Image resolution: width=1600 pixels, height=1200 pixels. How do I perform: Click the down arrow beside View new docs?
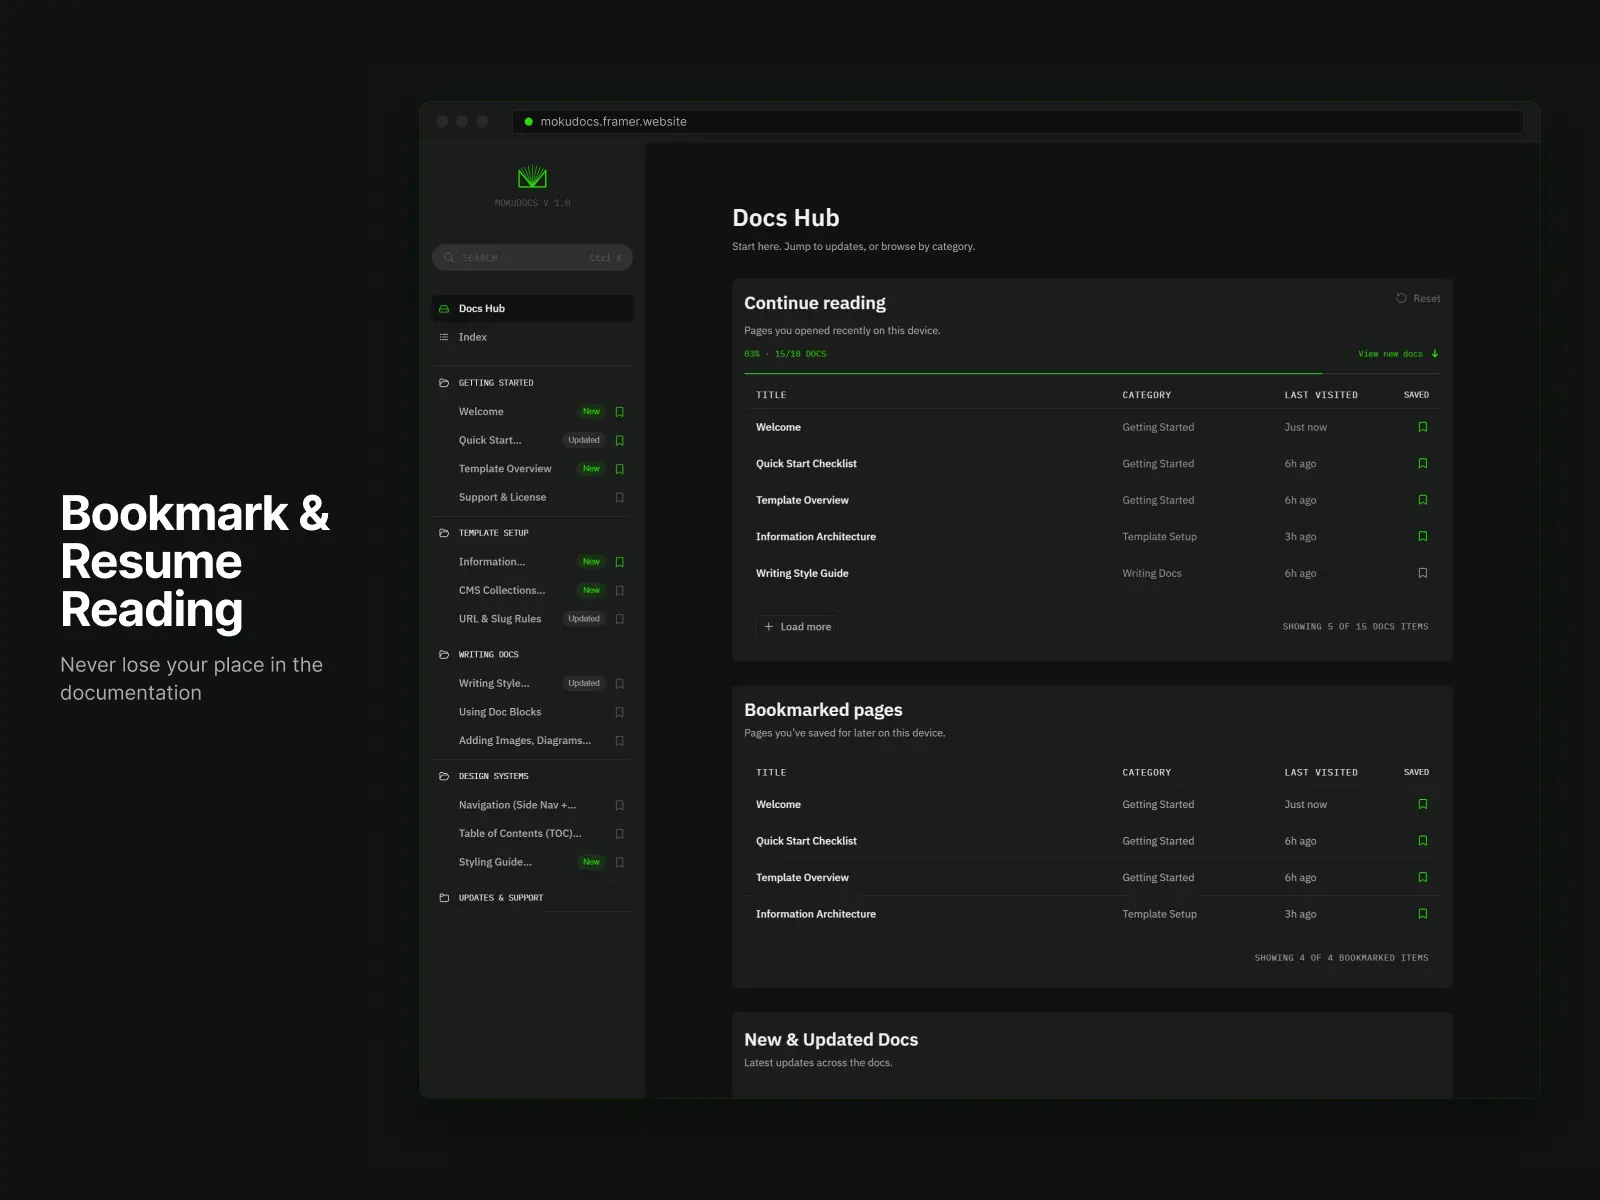1435,354
